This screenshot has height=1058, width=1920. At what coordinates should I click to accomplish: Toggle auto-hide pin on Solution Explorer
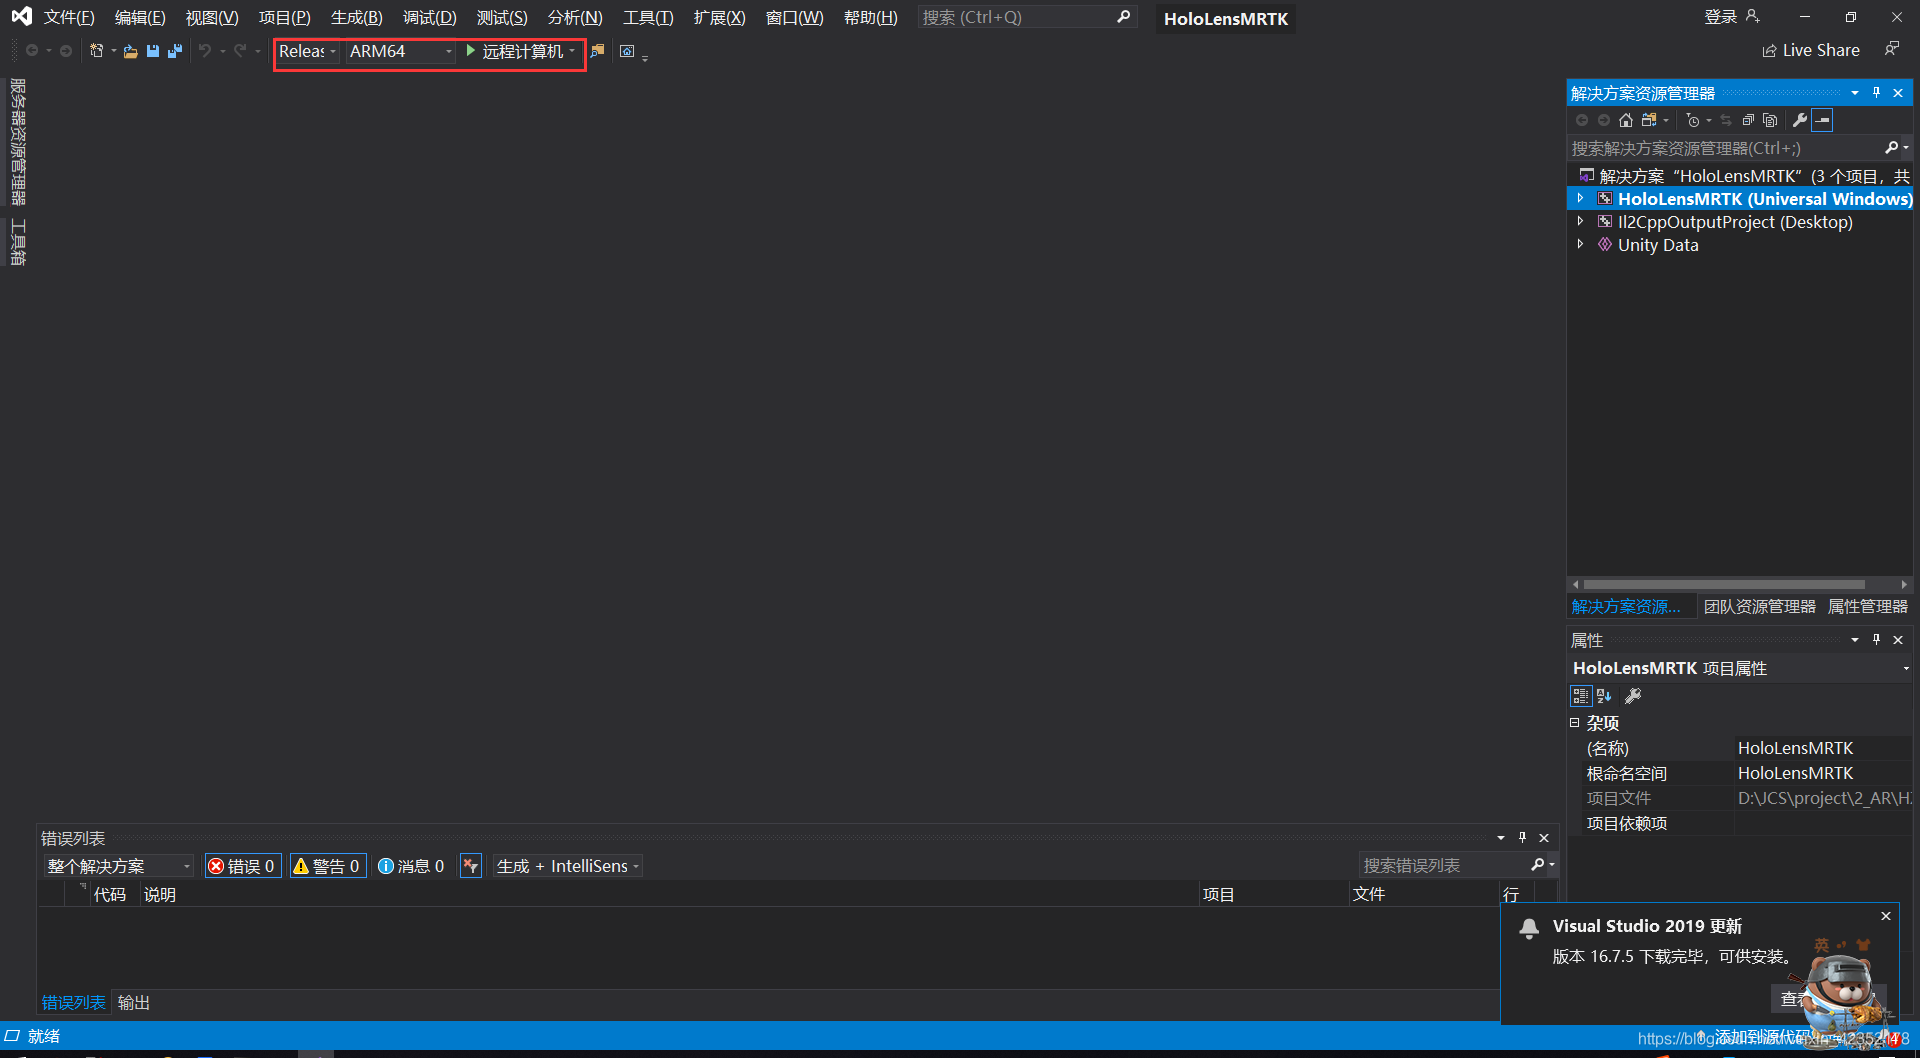1877,93
